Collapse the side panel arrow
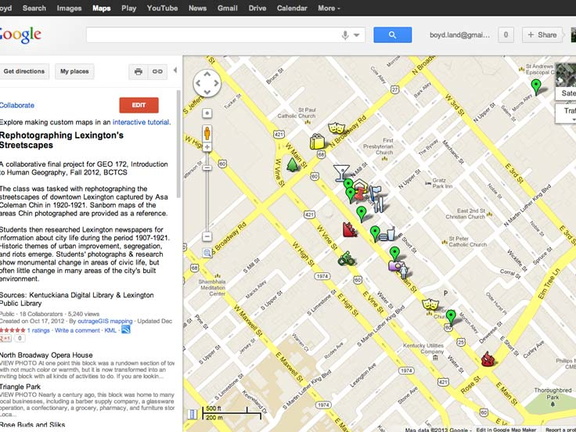This screenshot has width=576, height=432. [175, 70]
